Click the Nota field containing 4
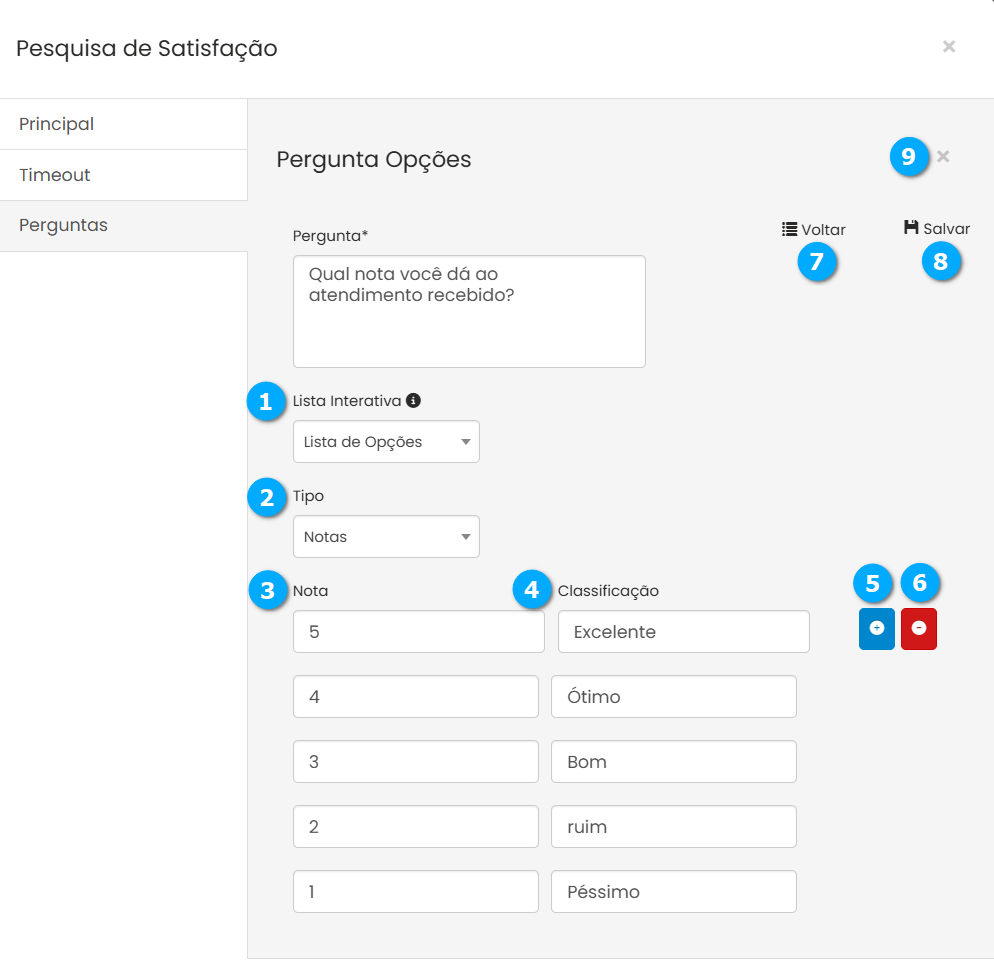This screenshot has width=994, height=978. click(x=415, y=697)
